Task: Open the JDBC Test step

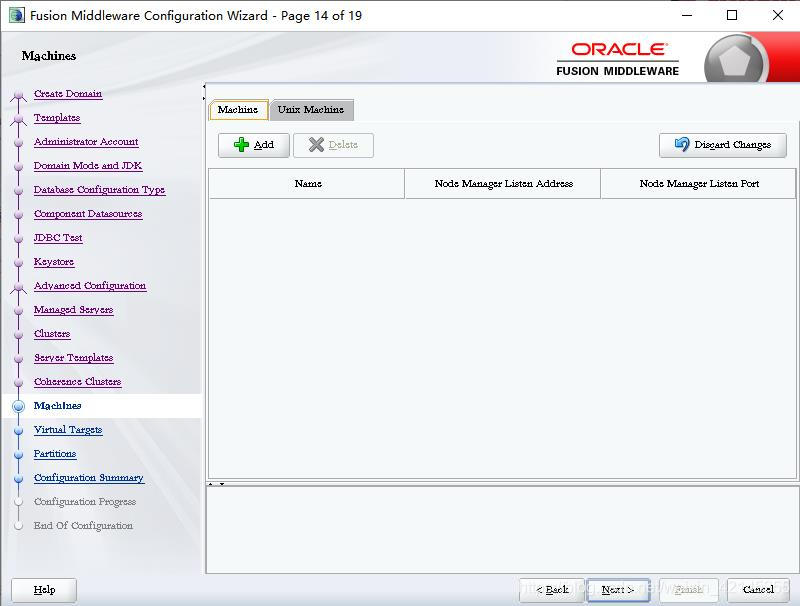Action: pos(58,238)
